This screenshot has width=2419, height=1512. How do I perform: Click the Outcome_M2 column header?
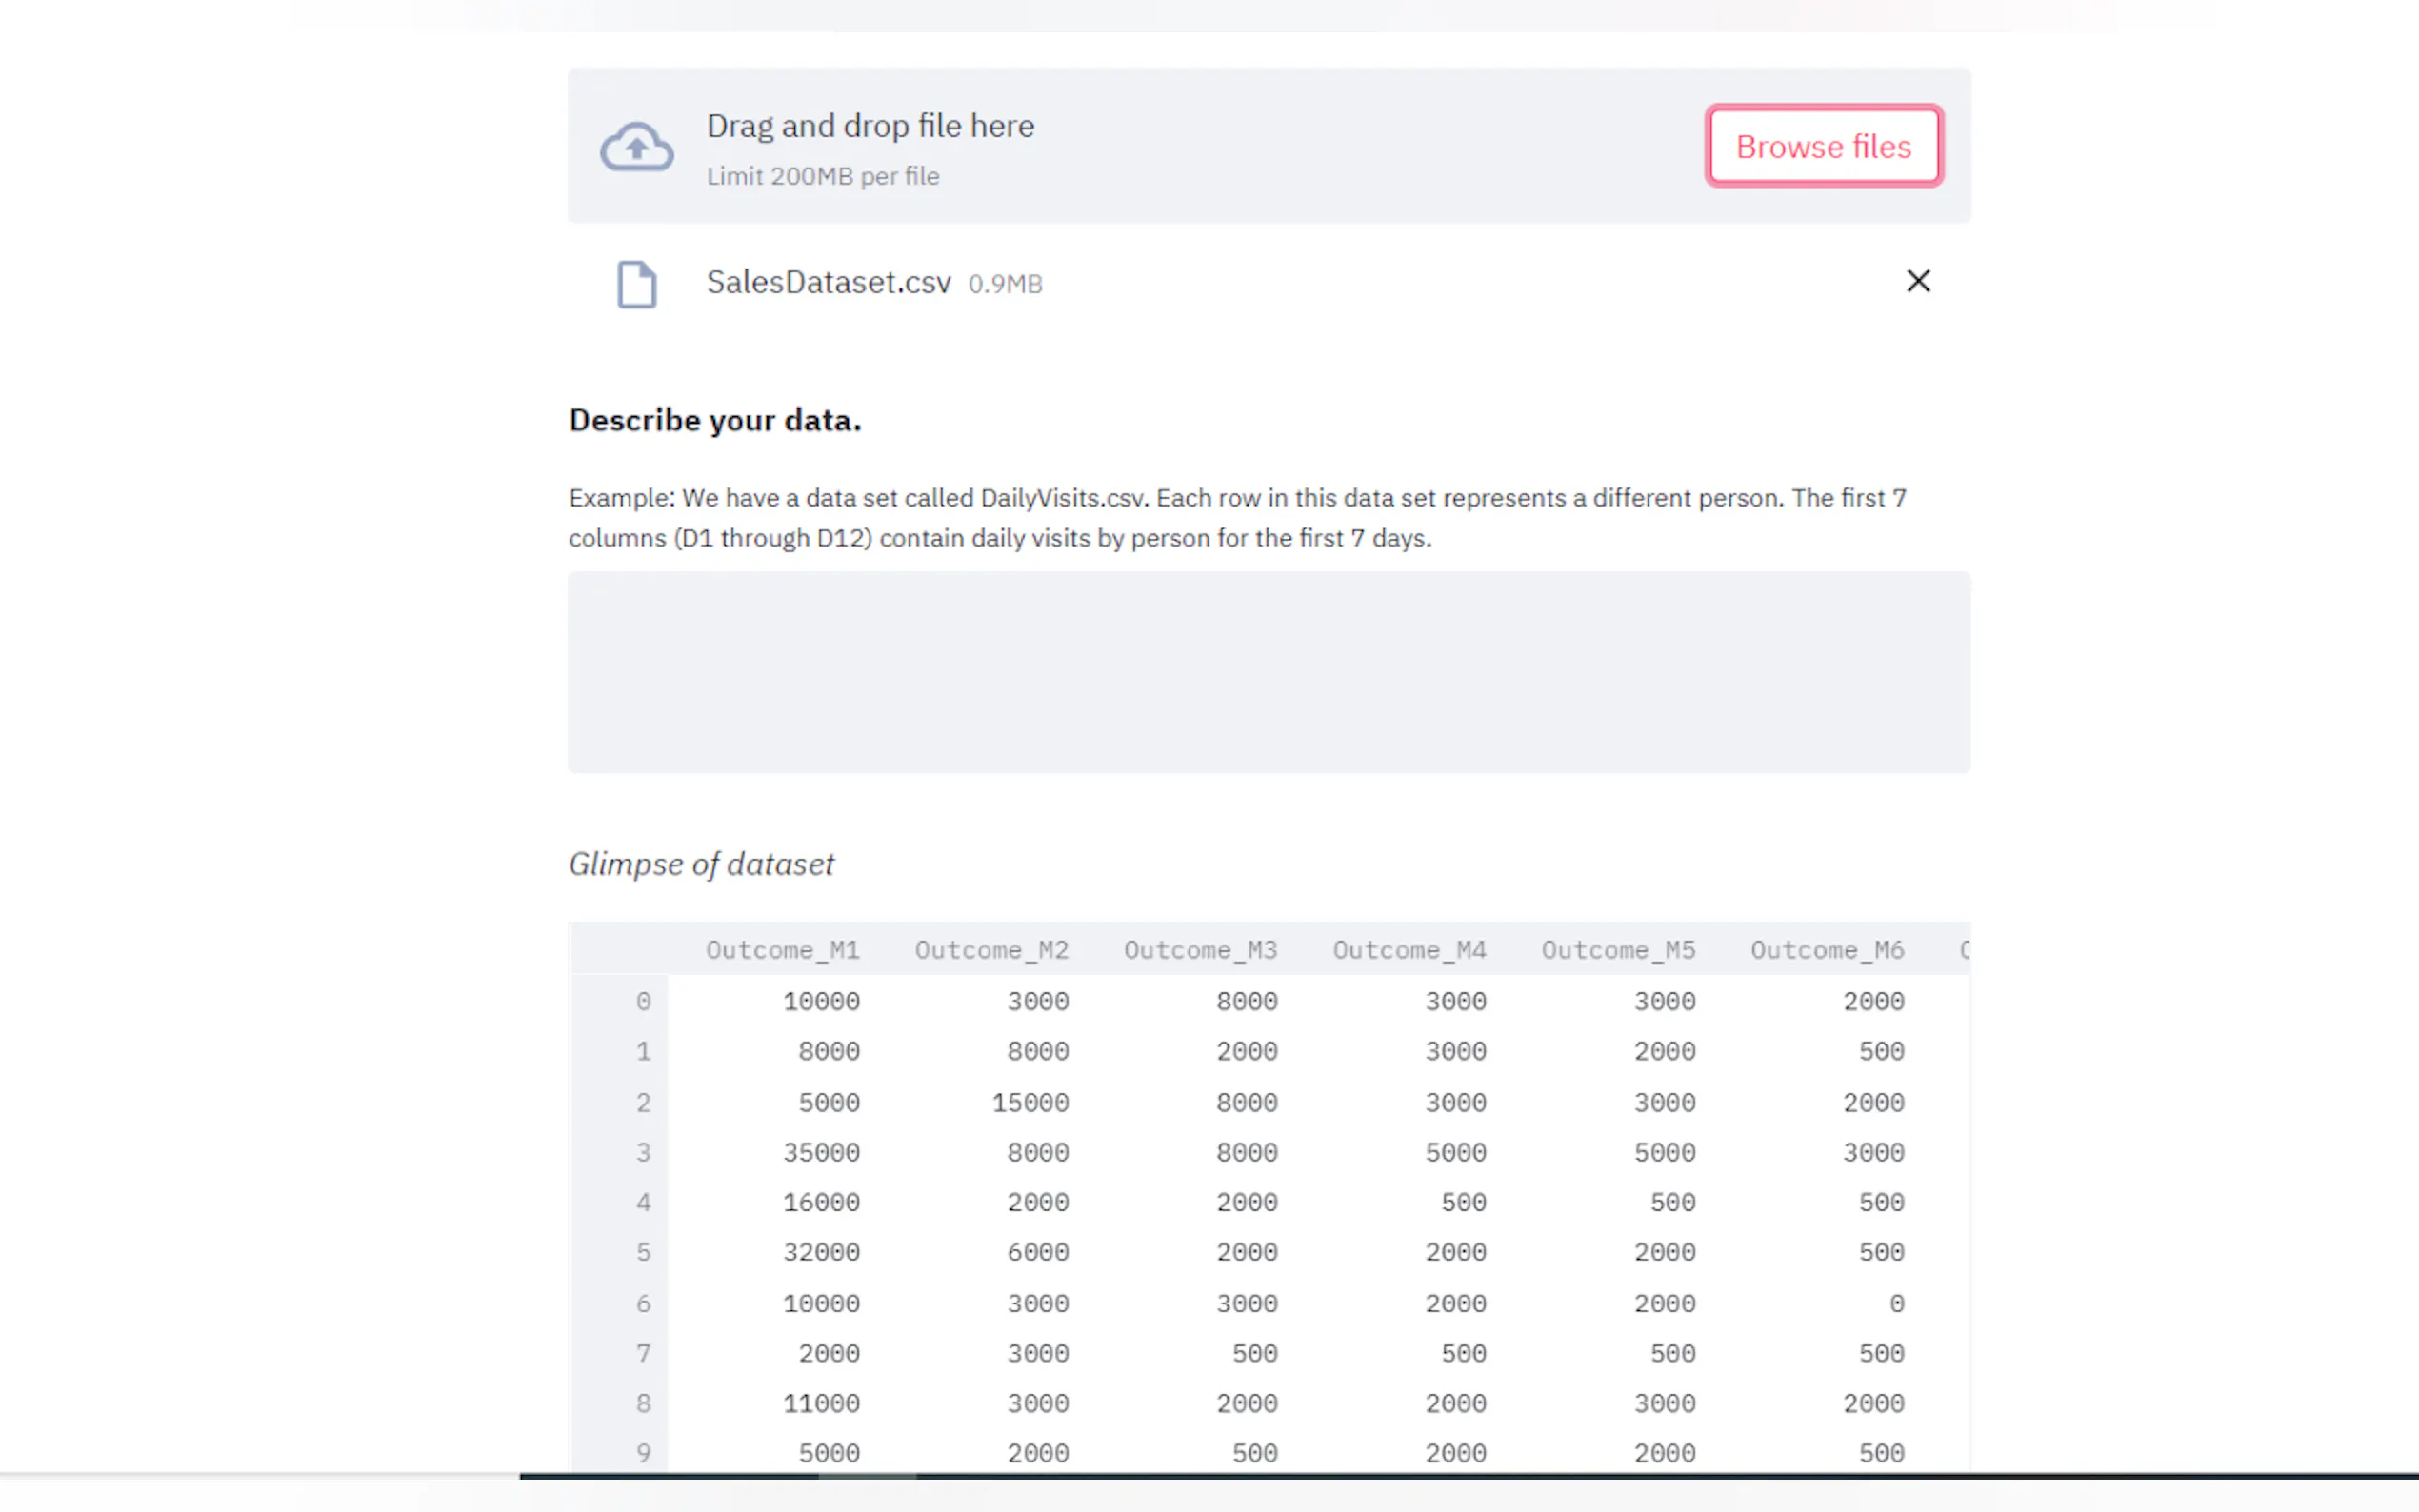991,949
